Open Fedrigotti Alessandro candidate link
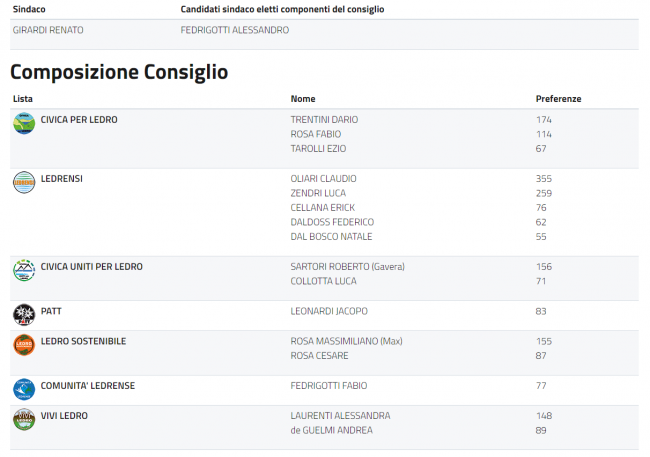 [x=235, y=30]
